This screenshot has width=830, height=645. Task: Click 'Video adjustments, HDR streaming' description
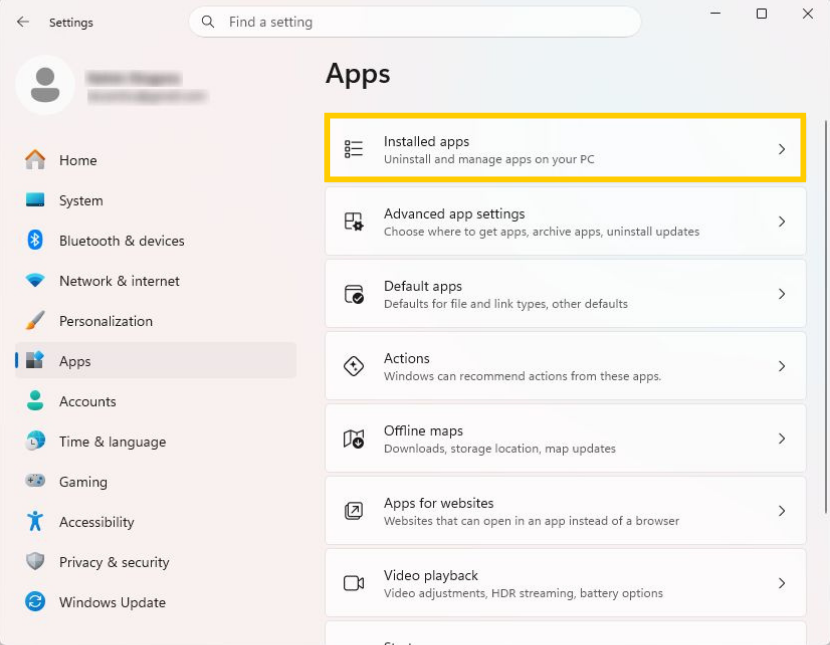pyautogui.click(x=522, y=593)
